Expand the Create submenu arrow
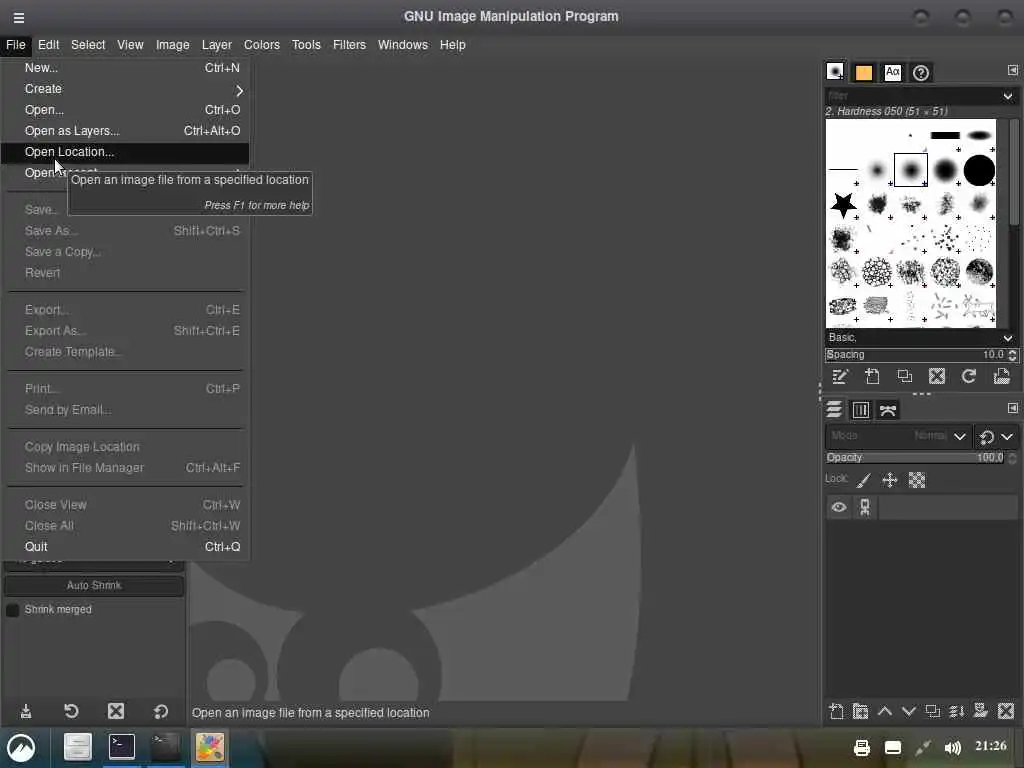The image size is (1024, 768). [x=239, y=90]
